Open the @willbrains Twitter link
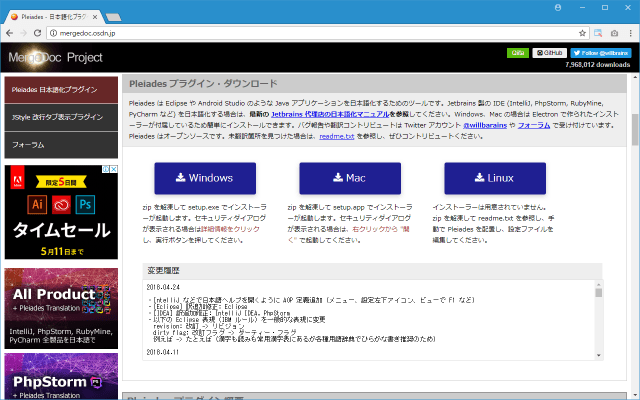This screenshot has height=400, width=640. point(485,125)
